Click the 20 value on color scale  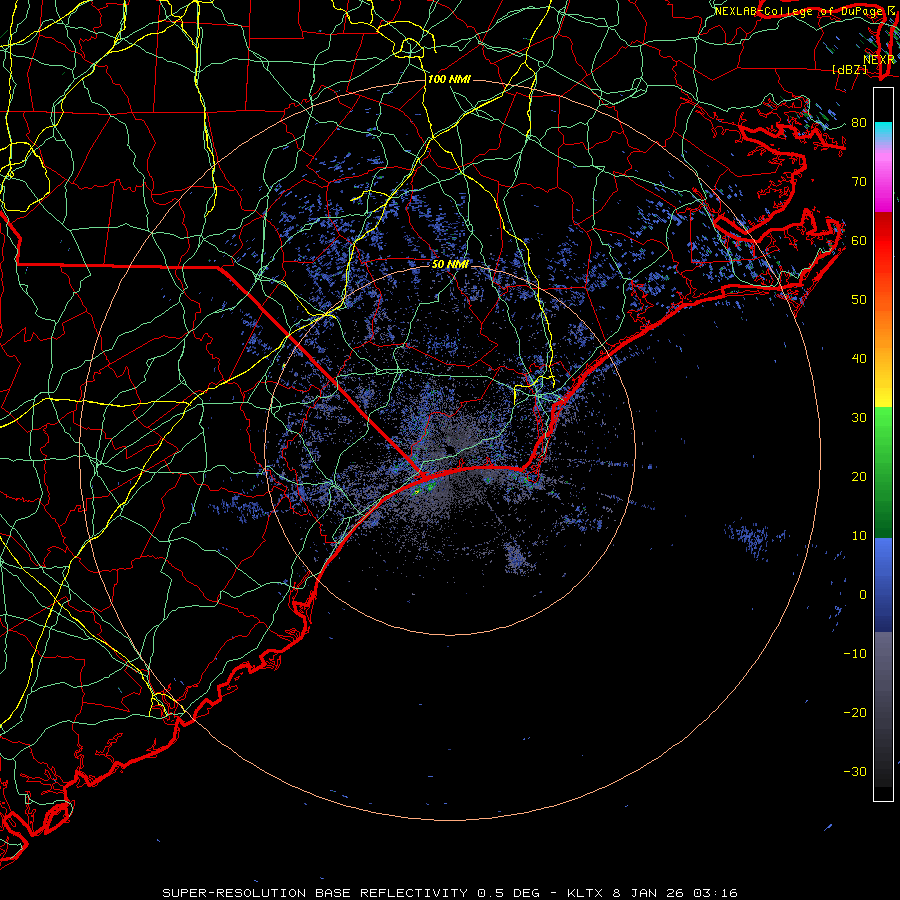859,476
